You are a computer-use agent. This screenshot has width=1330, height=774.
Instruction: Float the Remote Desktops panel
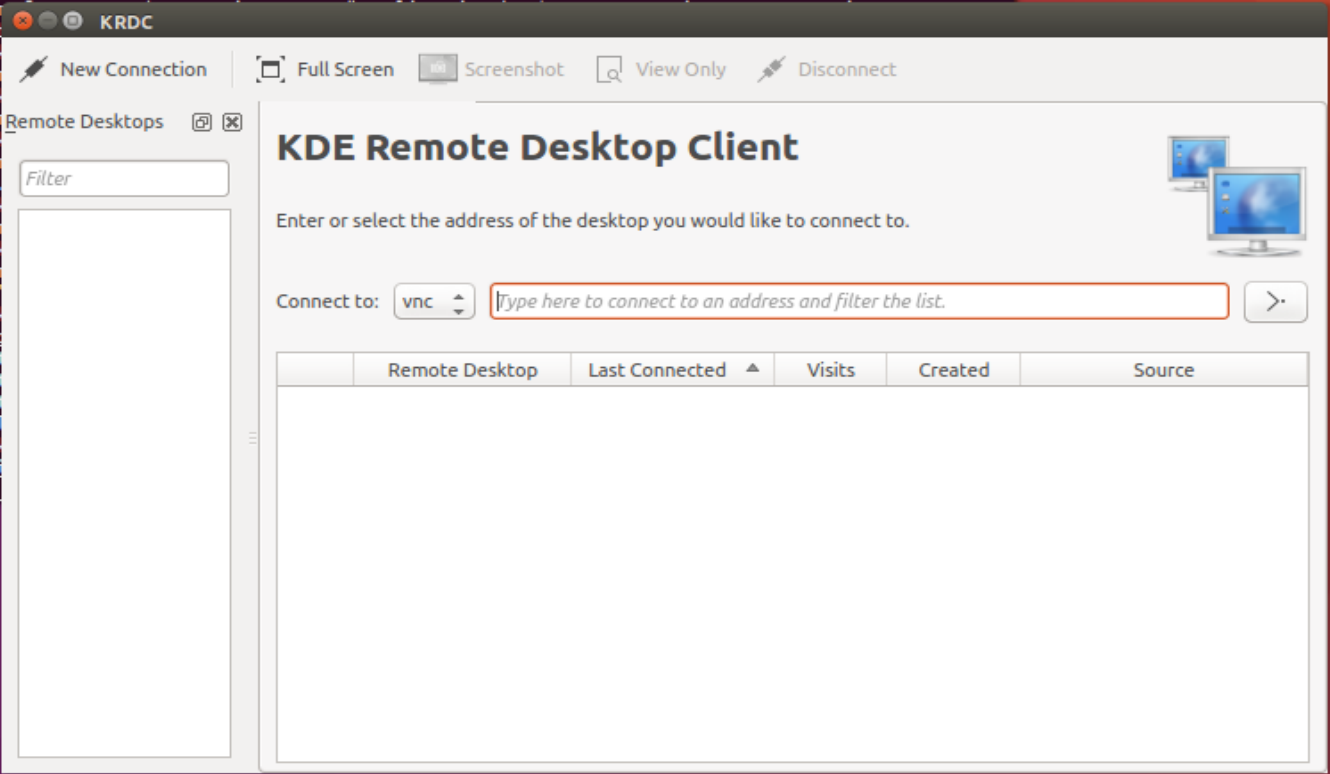coord(202,122)
